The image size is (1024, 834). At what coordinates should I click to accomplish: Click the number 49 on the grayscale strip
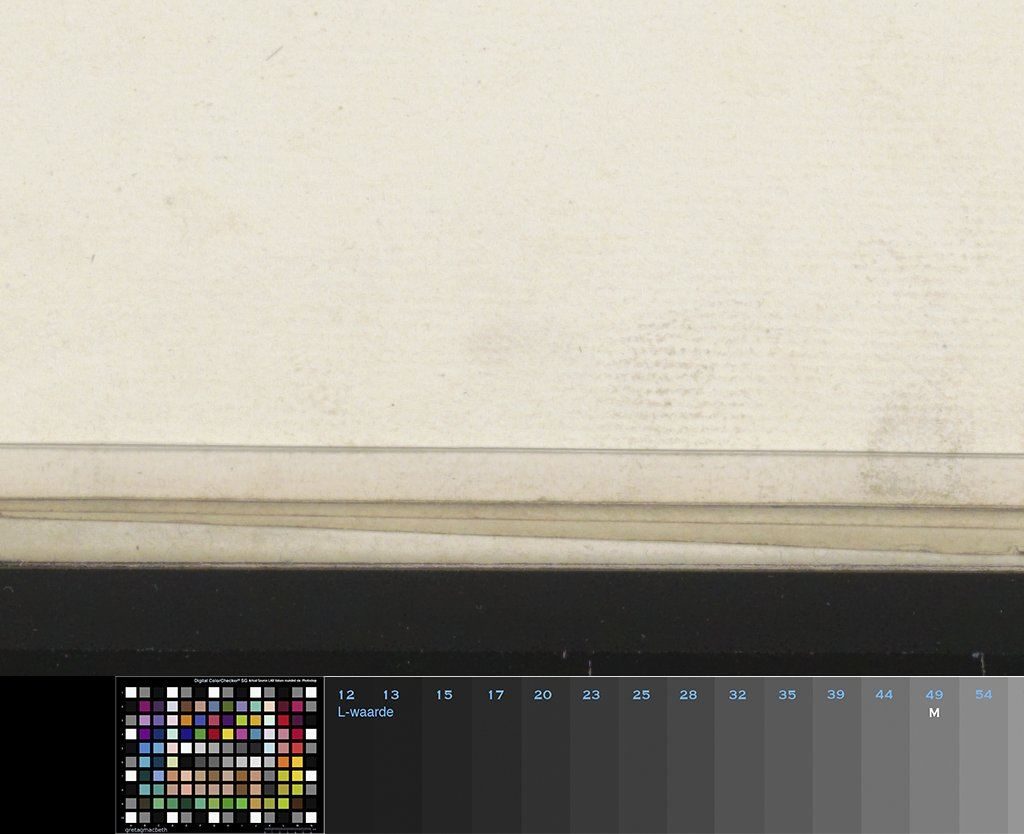934,695
